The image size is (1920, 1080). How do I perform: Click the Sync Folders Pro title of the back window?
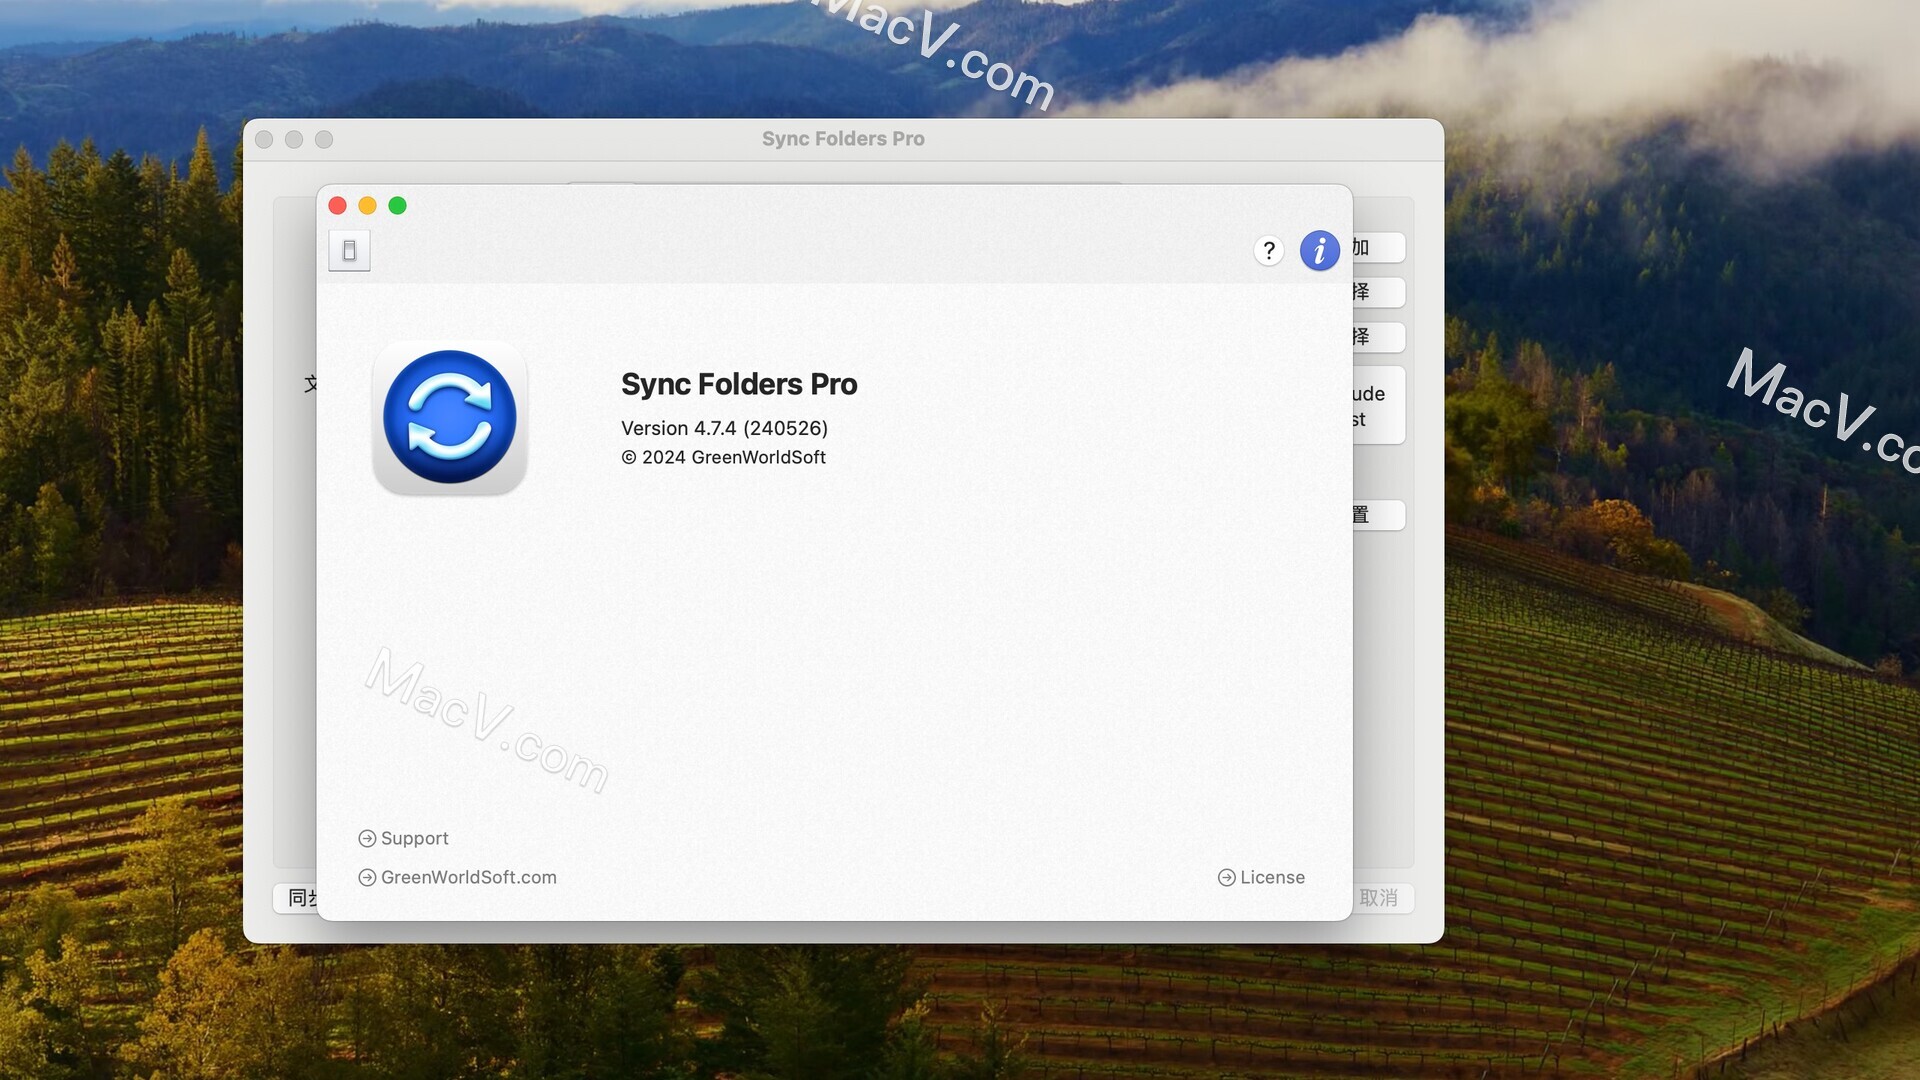(x=843, y=139)
